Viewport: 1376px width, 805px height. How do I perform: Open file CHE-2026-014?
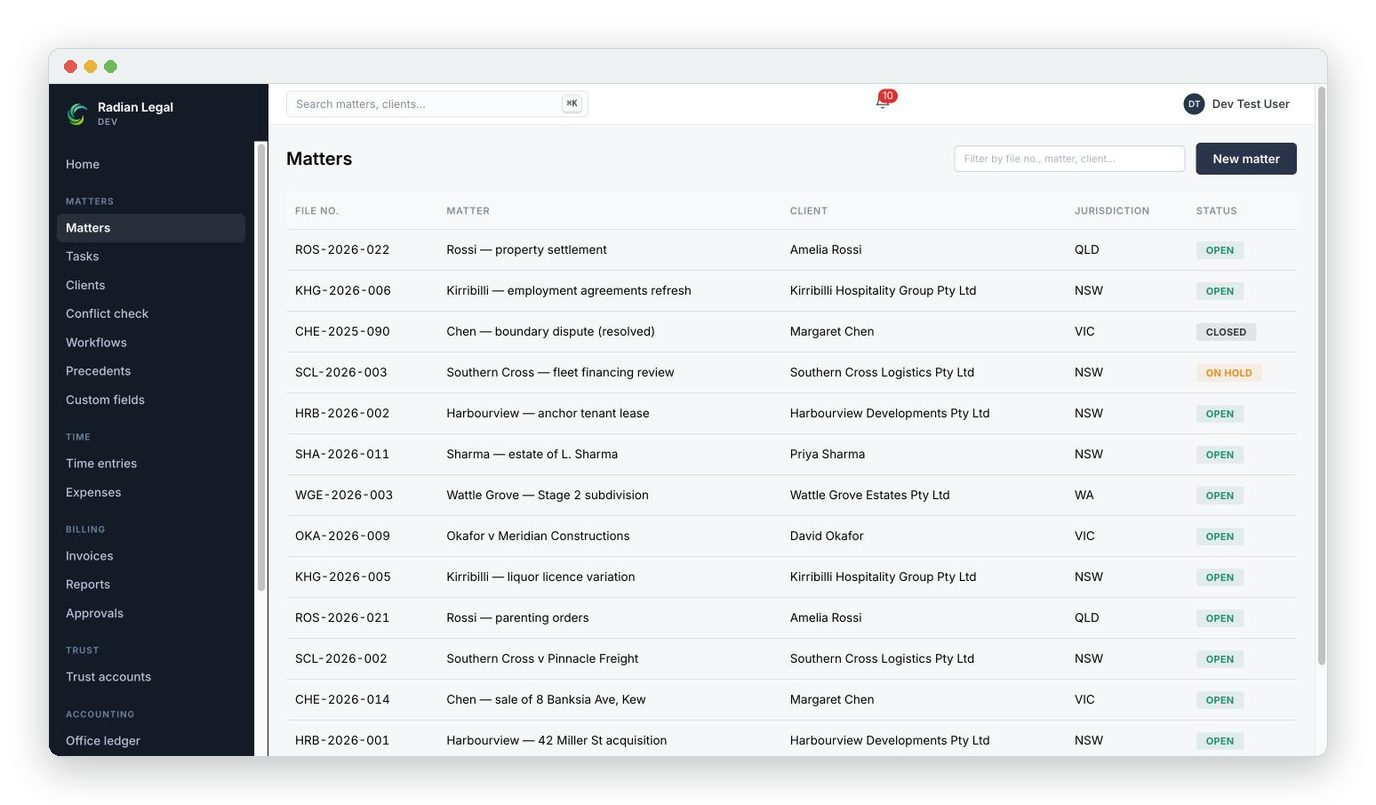coord(342,701)
